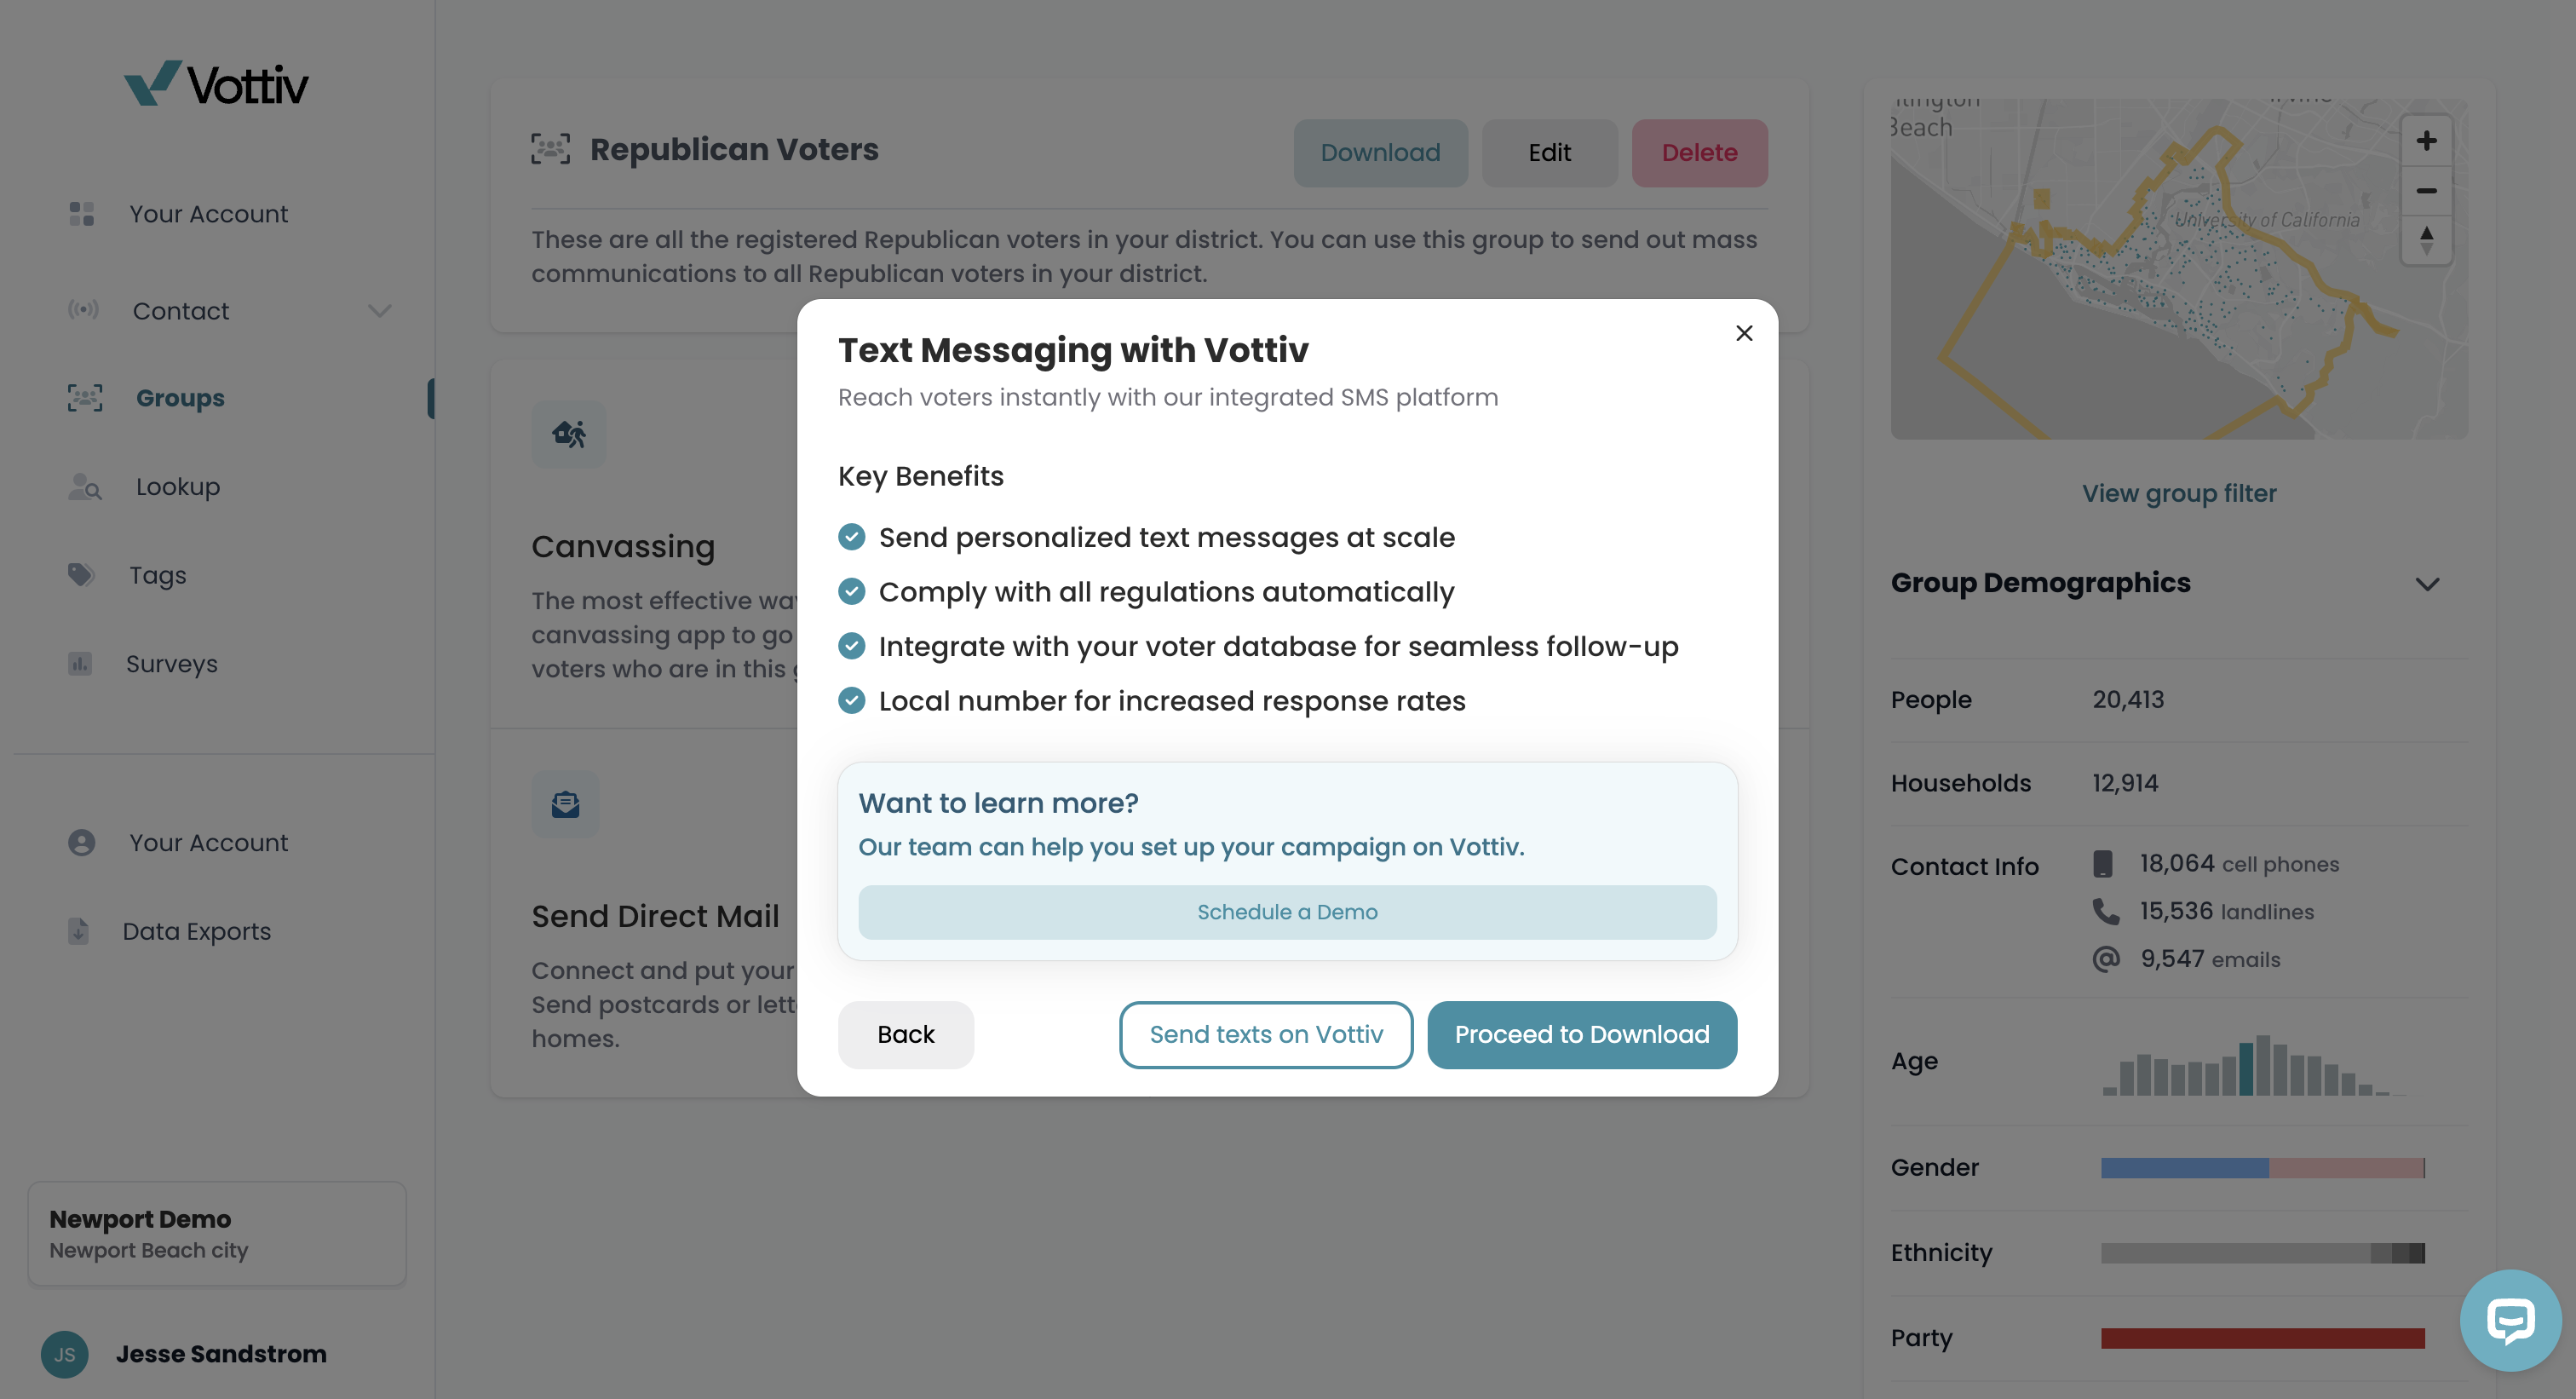Click checkmark beside local number benefit
This screenshot has height=1399, width=2576.
(x=852, y=701)
